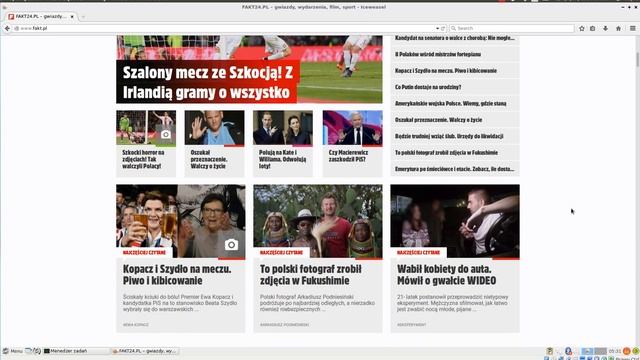
Task: Click the page vertical scrollbar thumb
Action: pos(637,59)
